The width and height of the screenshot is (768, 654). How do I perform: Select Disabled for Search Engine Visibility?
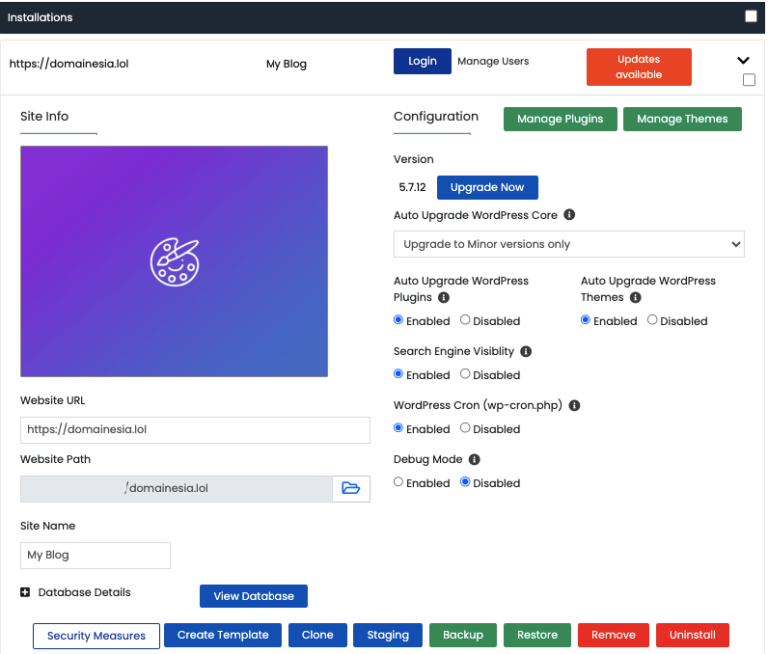click(x=465, y=374)
